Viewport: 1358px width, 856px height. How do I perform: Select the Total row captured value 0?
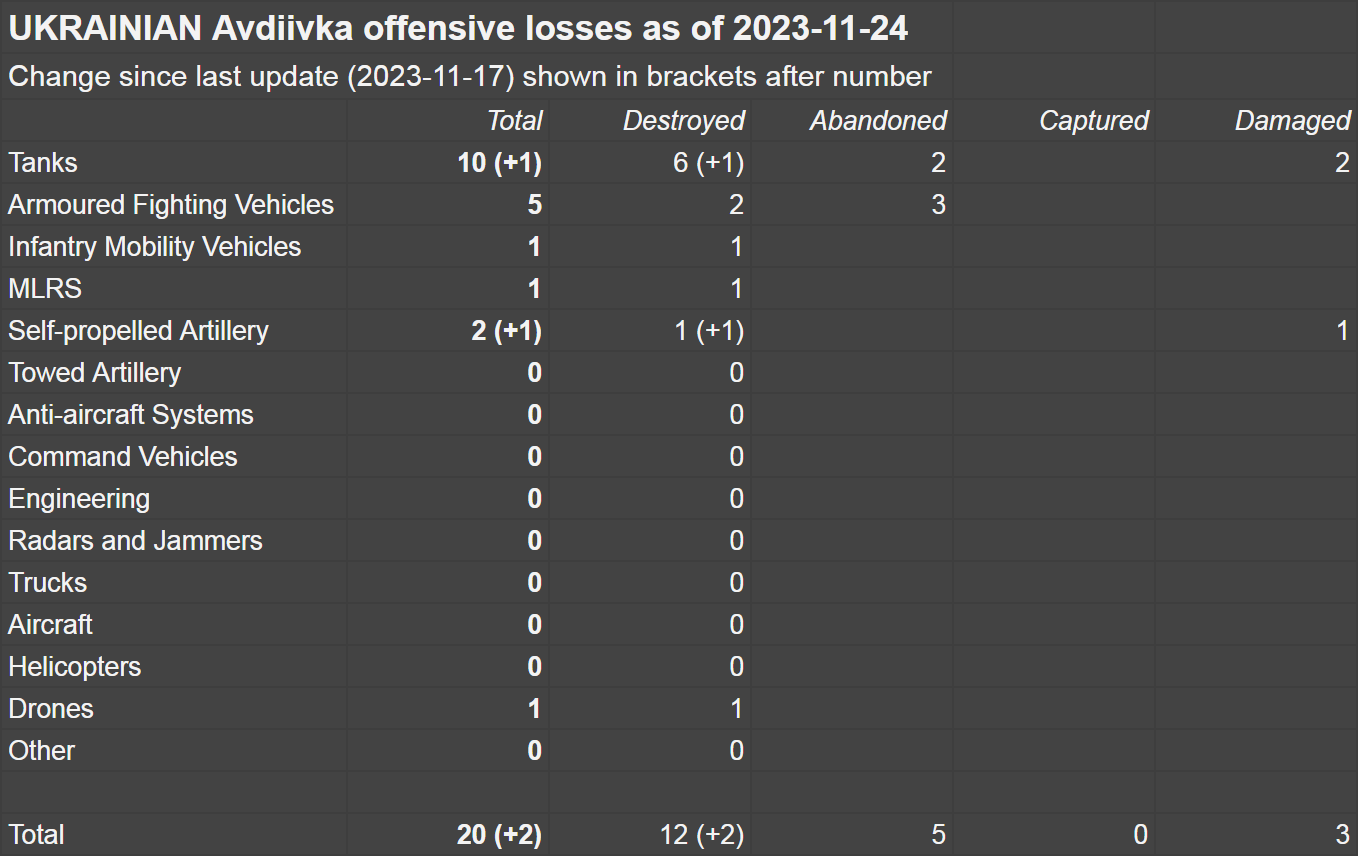[1139, 835]
